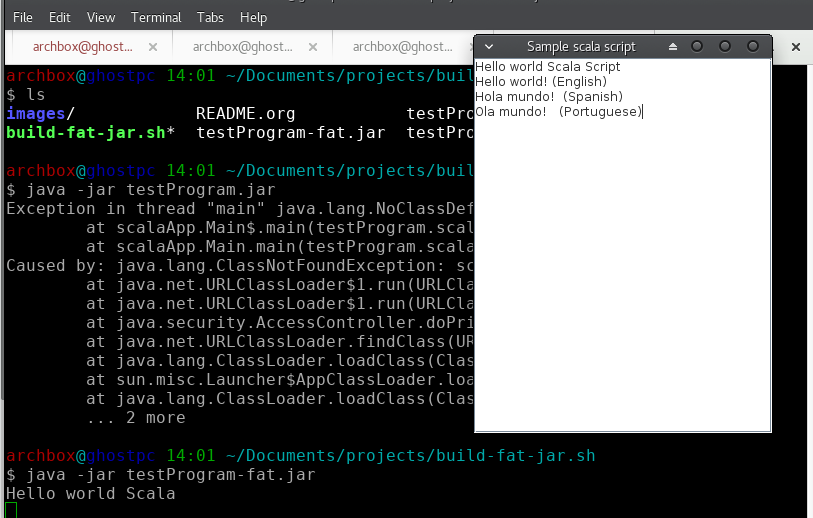The height and width of the screenshot is (518, 813).
Task: Click the green terminal cursor block
Action: tap(11, 510)
